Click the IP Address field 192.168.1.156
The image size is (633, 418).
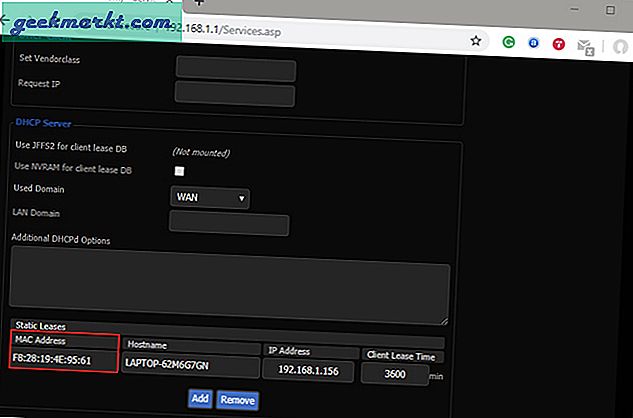pos(307,368)
